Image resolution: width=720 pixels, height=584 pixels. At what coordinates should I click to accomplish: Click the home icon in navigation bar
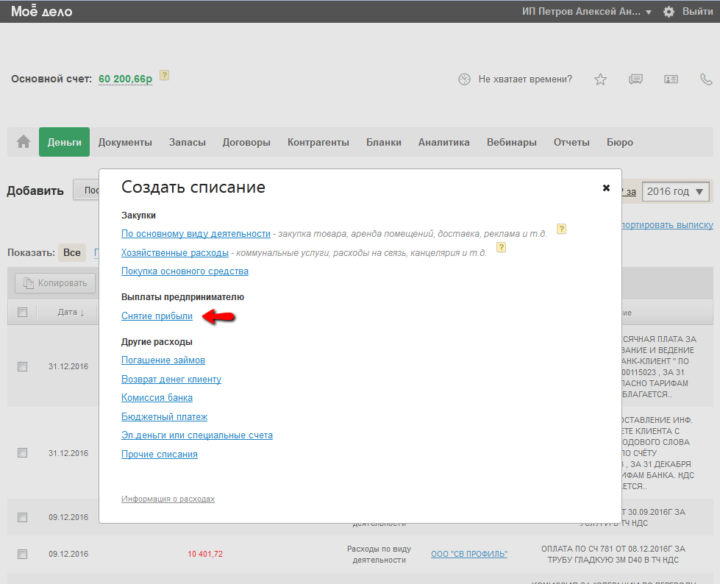(x=23, y=142)
